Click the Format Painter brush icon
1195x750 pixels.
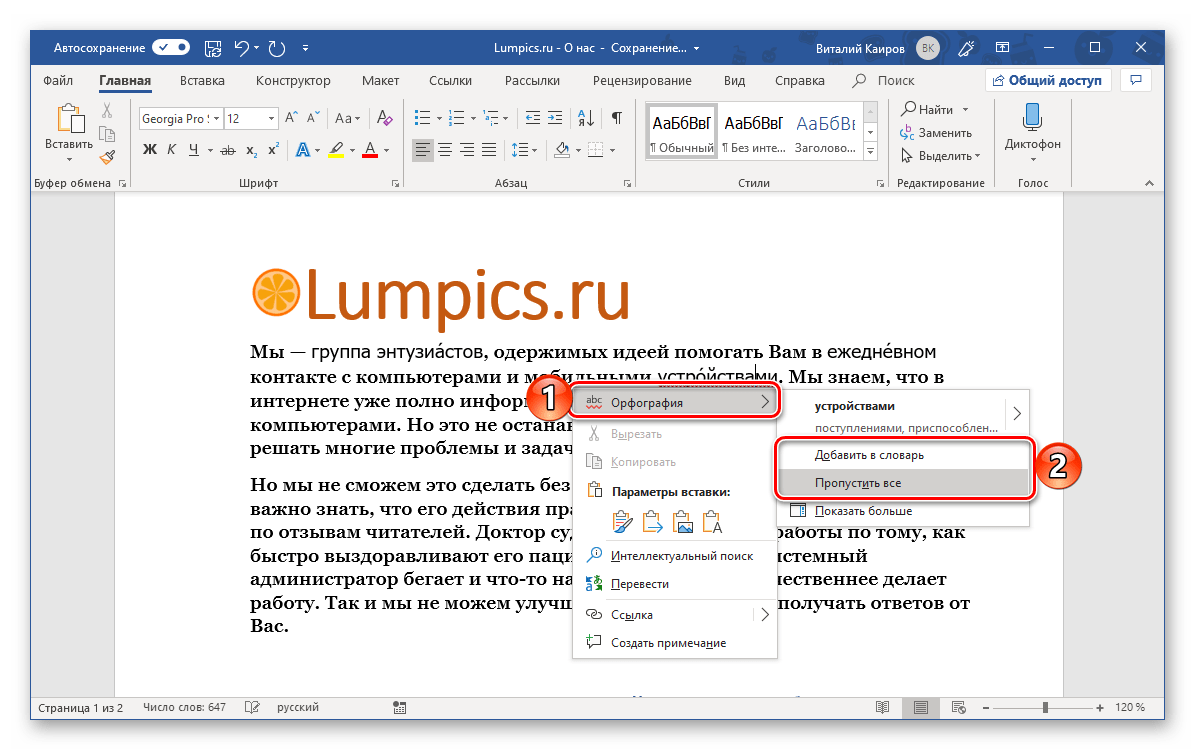click(107, 156)
